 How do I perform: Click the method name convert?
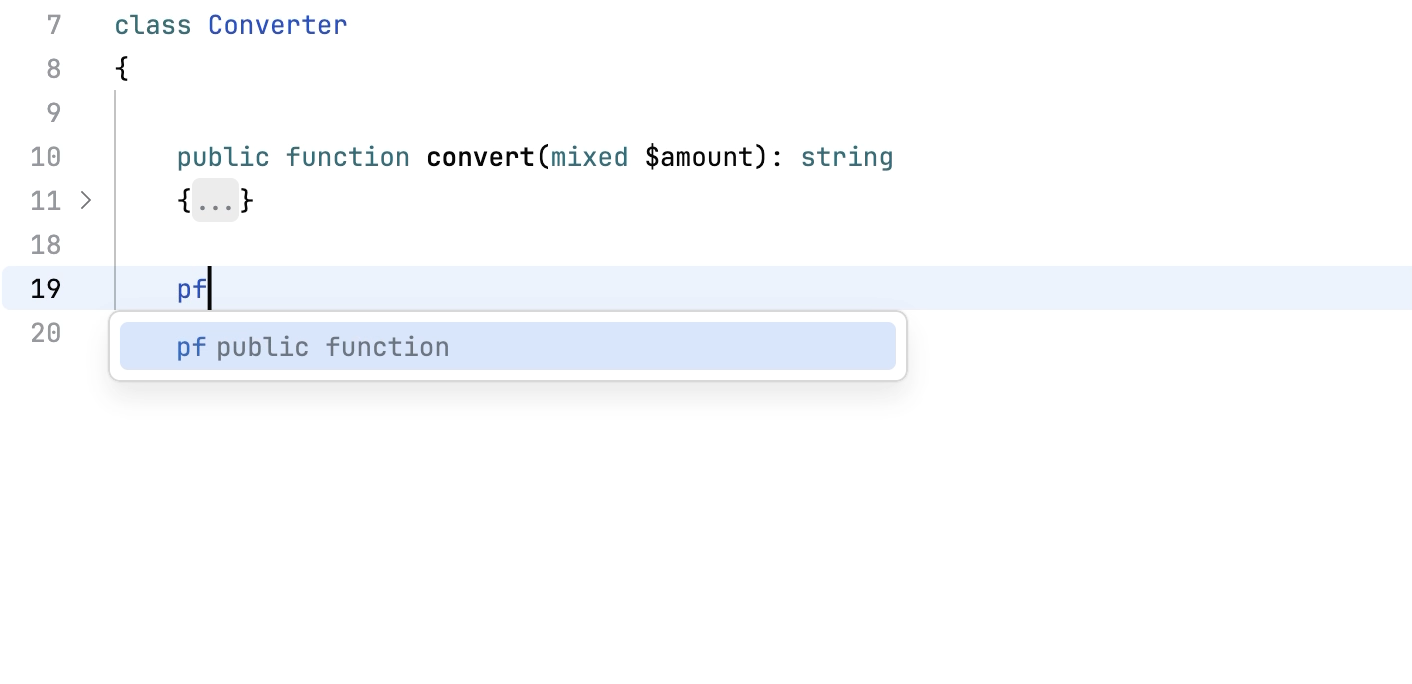480,156
